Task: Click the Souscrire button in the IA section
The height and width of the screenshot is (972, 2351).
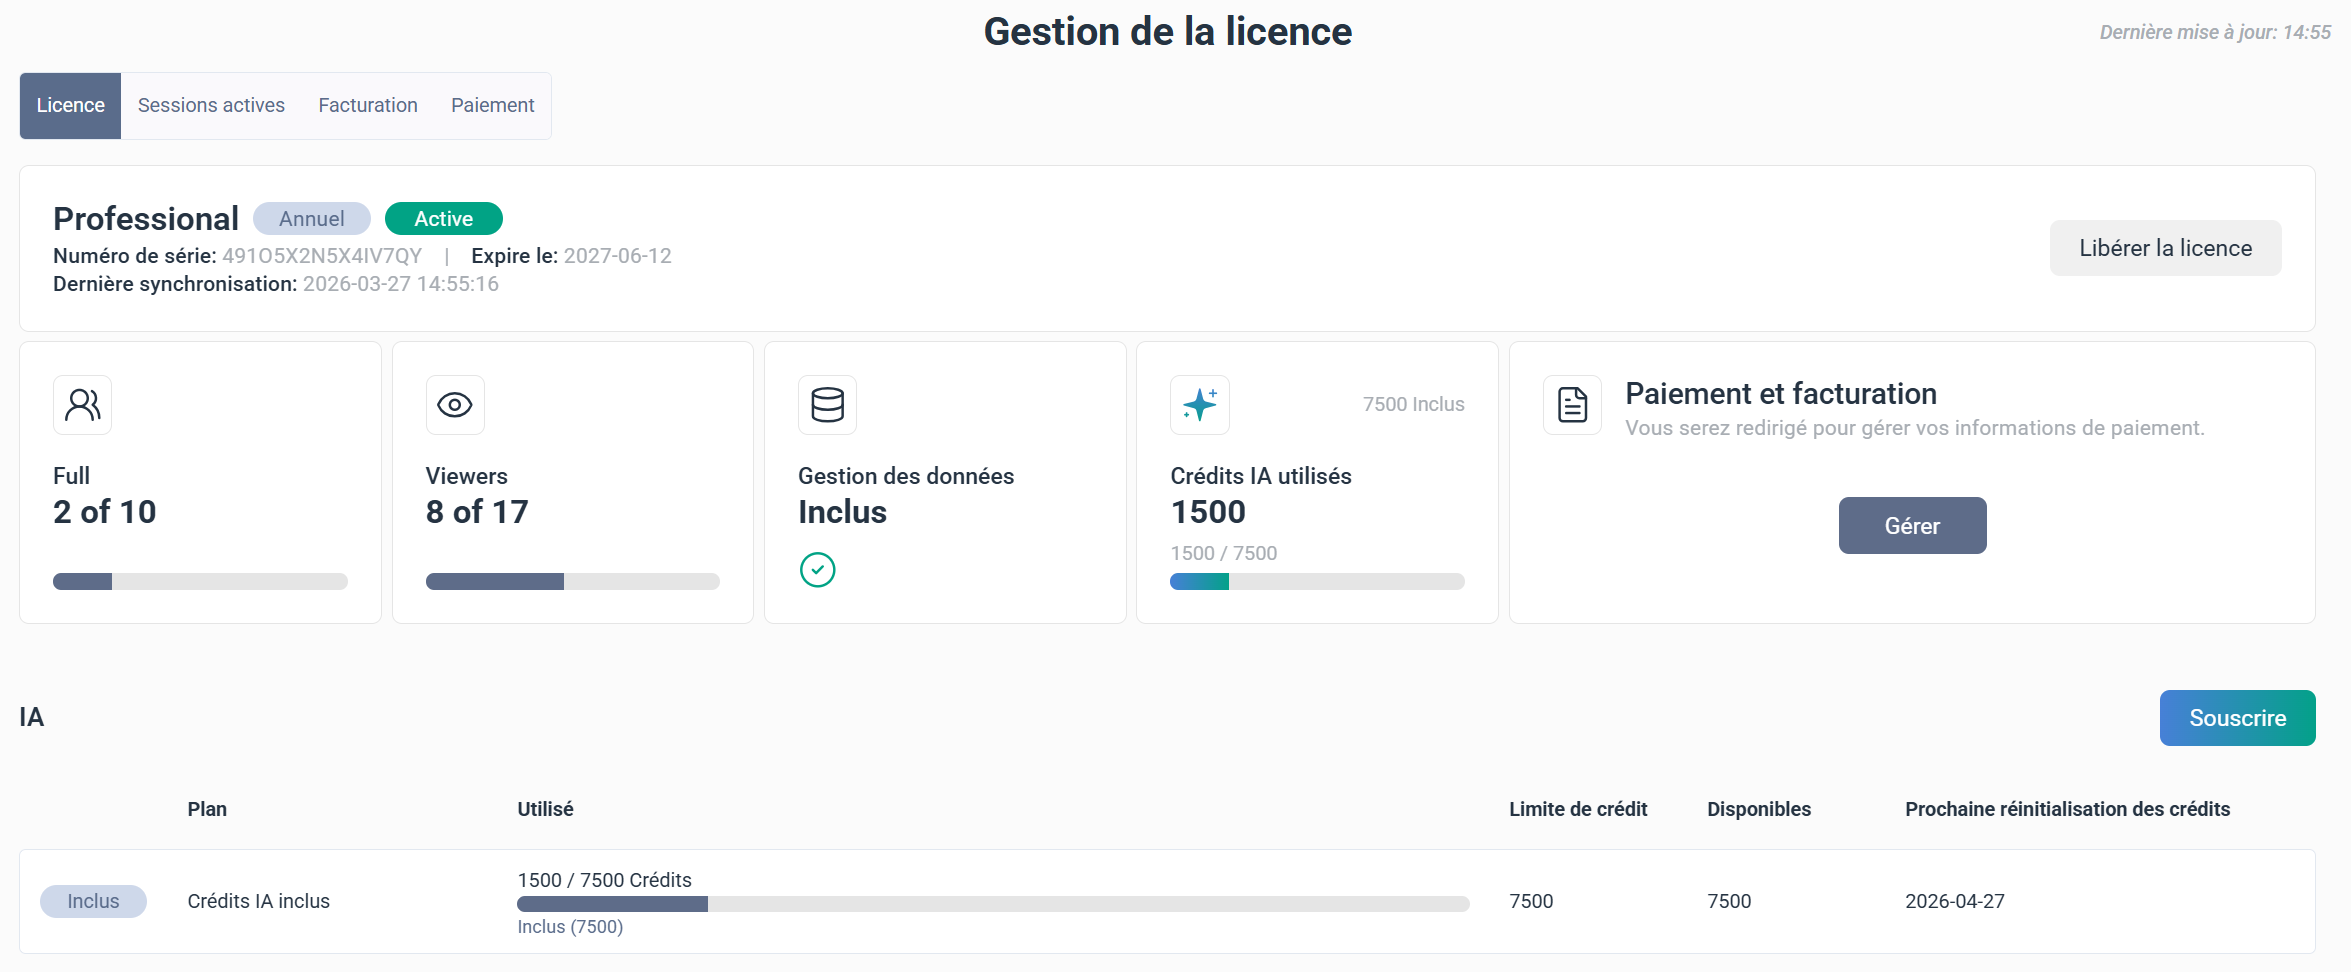Action: pos(2237,717)
